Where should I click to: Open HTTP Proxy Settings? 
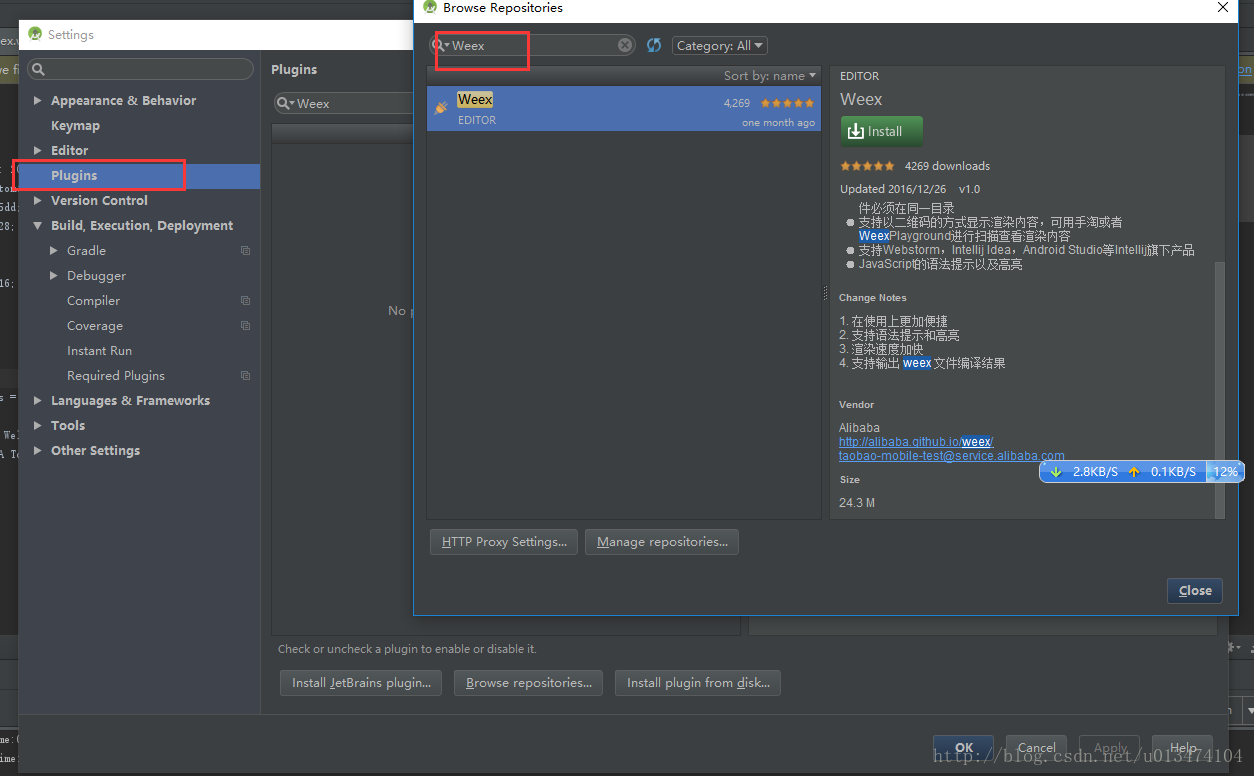[504, 542]
